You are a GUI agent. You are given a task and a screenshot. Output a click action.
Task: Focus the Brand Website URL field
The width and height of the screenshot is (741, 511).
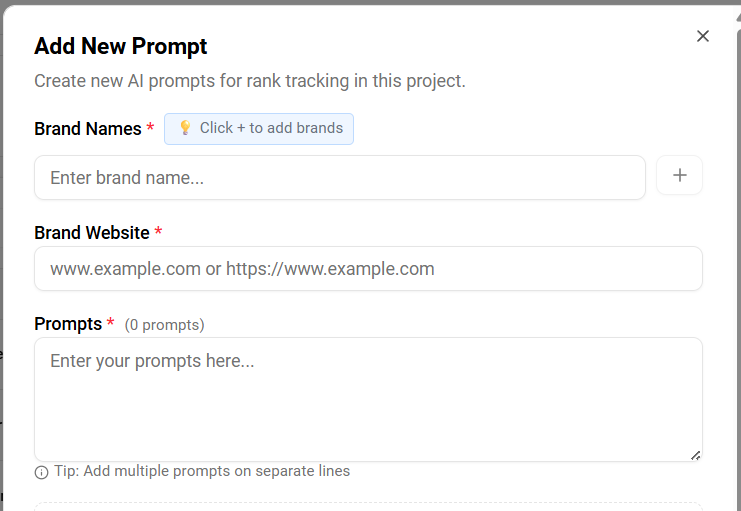368,268
